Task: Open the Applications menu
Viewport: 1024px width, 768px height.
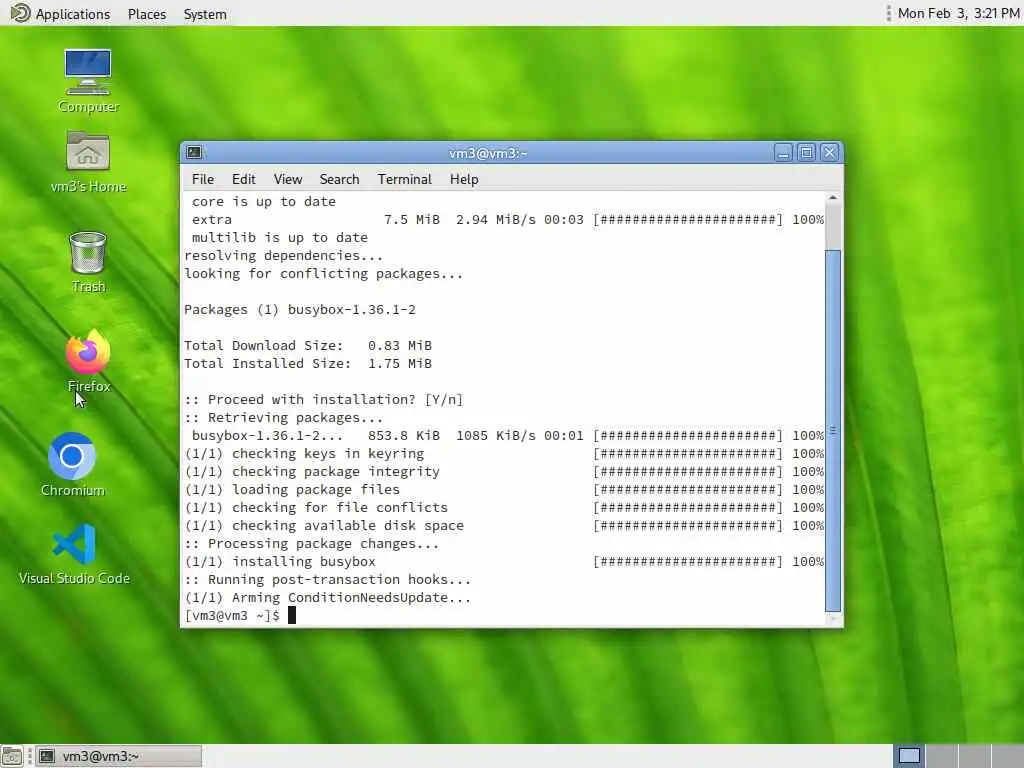Action: pyautogui.click(x=72, y=14)
